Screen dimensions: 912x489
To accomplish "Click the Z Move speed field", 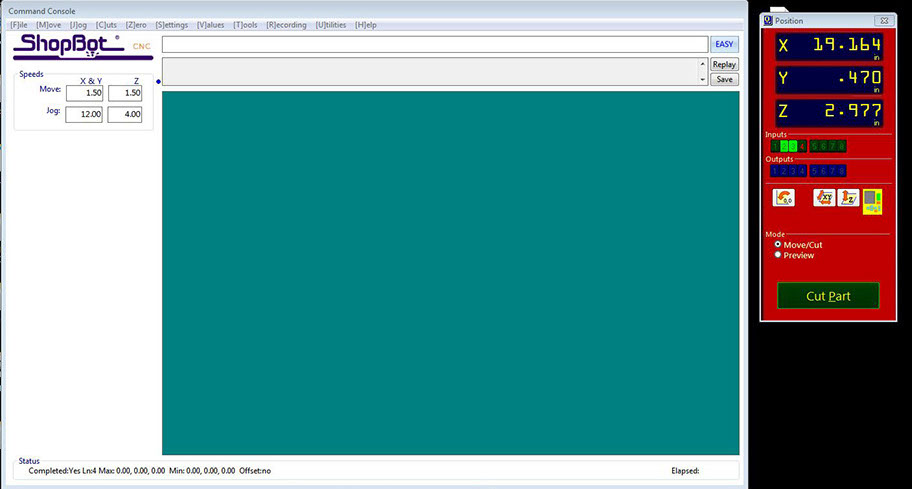I will pyautogui.click(x=125, y=93).
